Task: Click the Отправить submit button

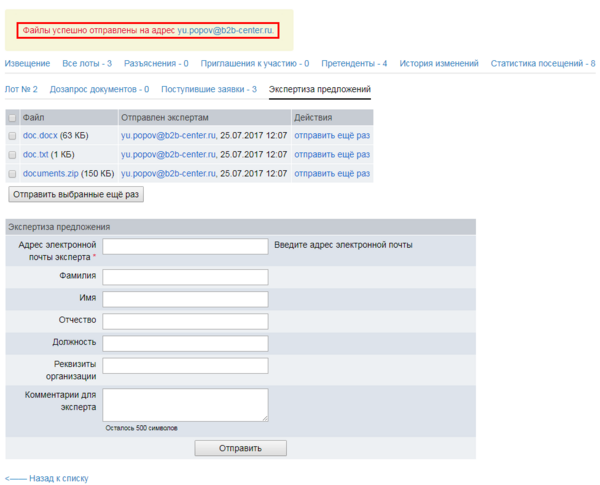Action: click(x=240, y=448)
